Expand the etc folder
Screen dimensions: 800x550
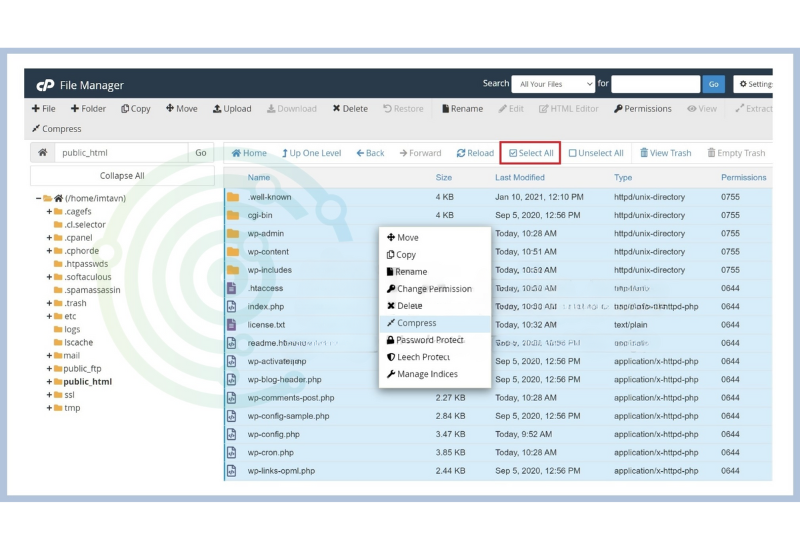click(49, 316)
